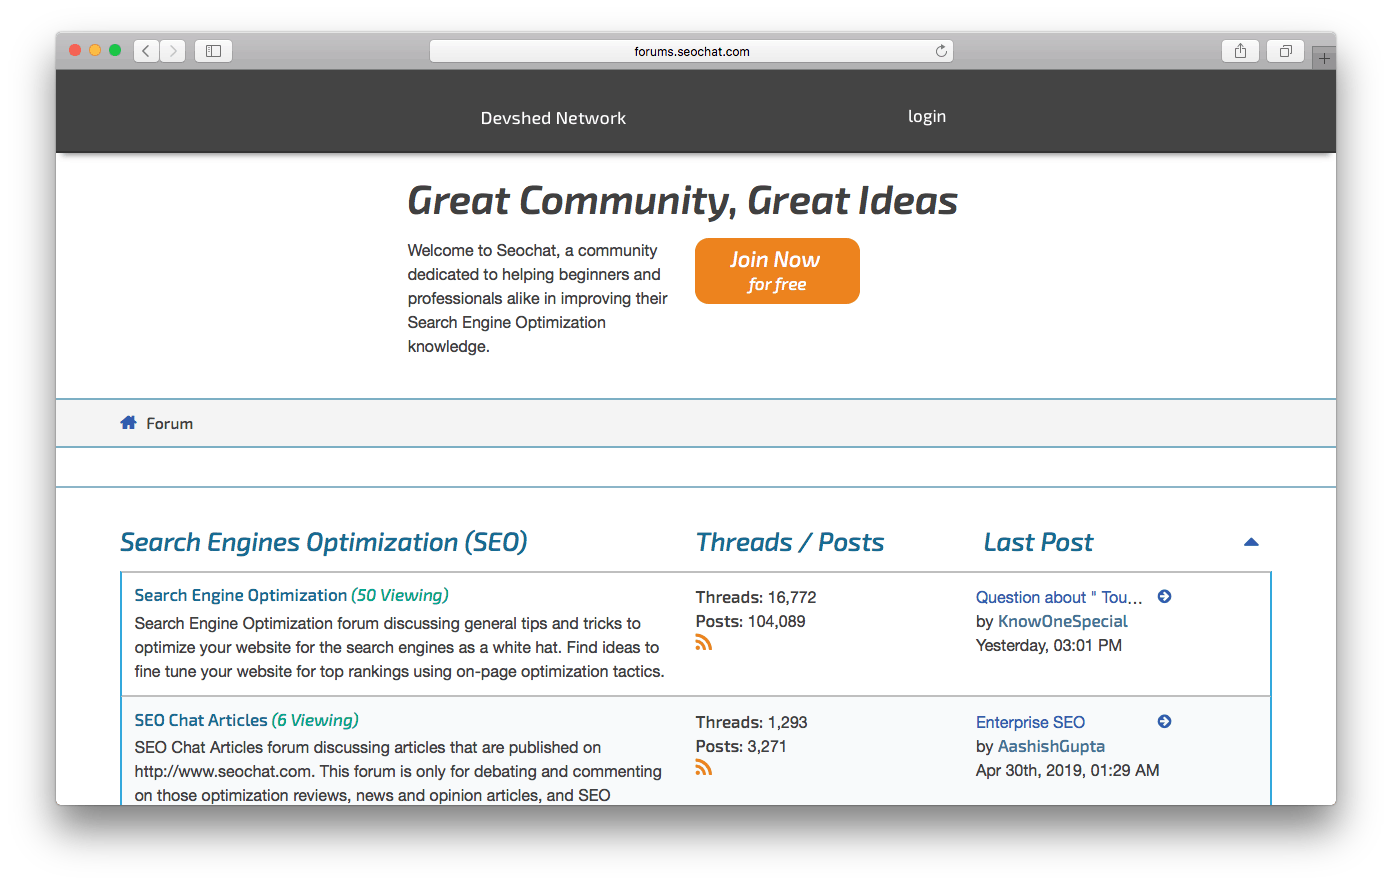Go to last post arrow beside Enterprise SEO
1392x885 pixels.
[x=1164, y=722]
